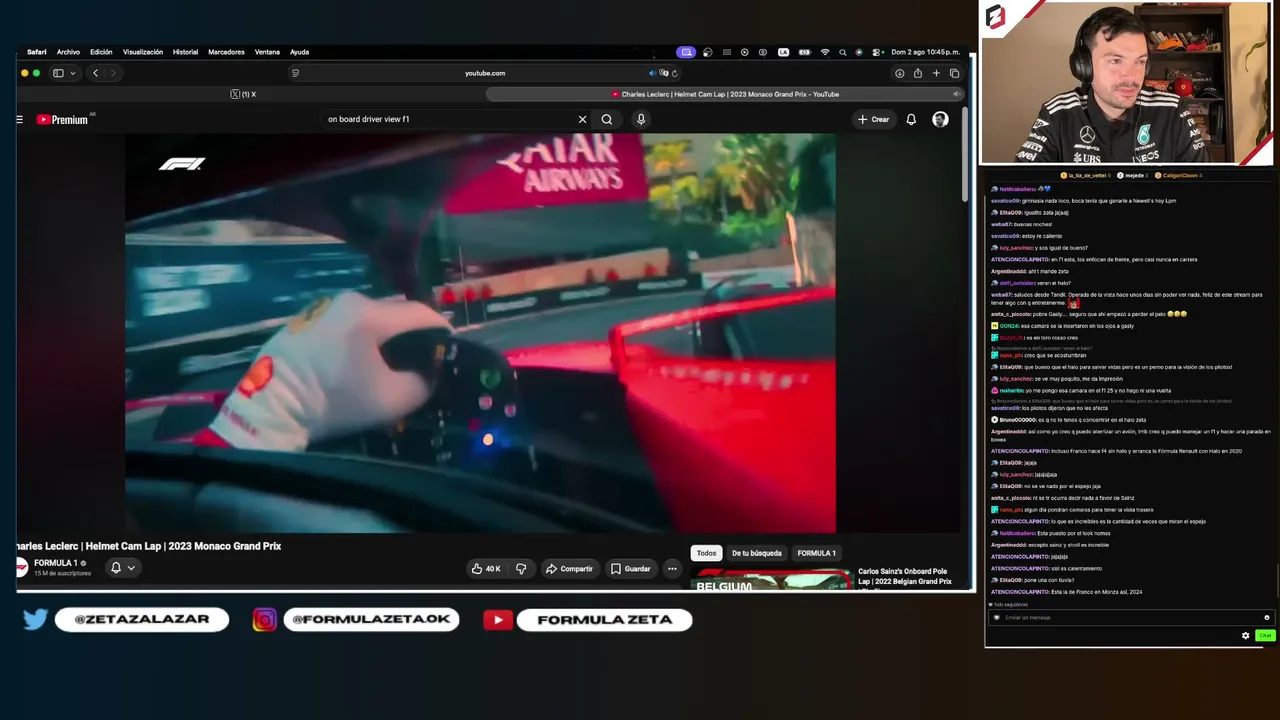Select the FORMULA 1 filter chip
Image resolution: width=1280 pixels, height=720 pixels.
pyautogui.click(x=816, y=553)
